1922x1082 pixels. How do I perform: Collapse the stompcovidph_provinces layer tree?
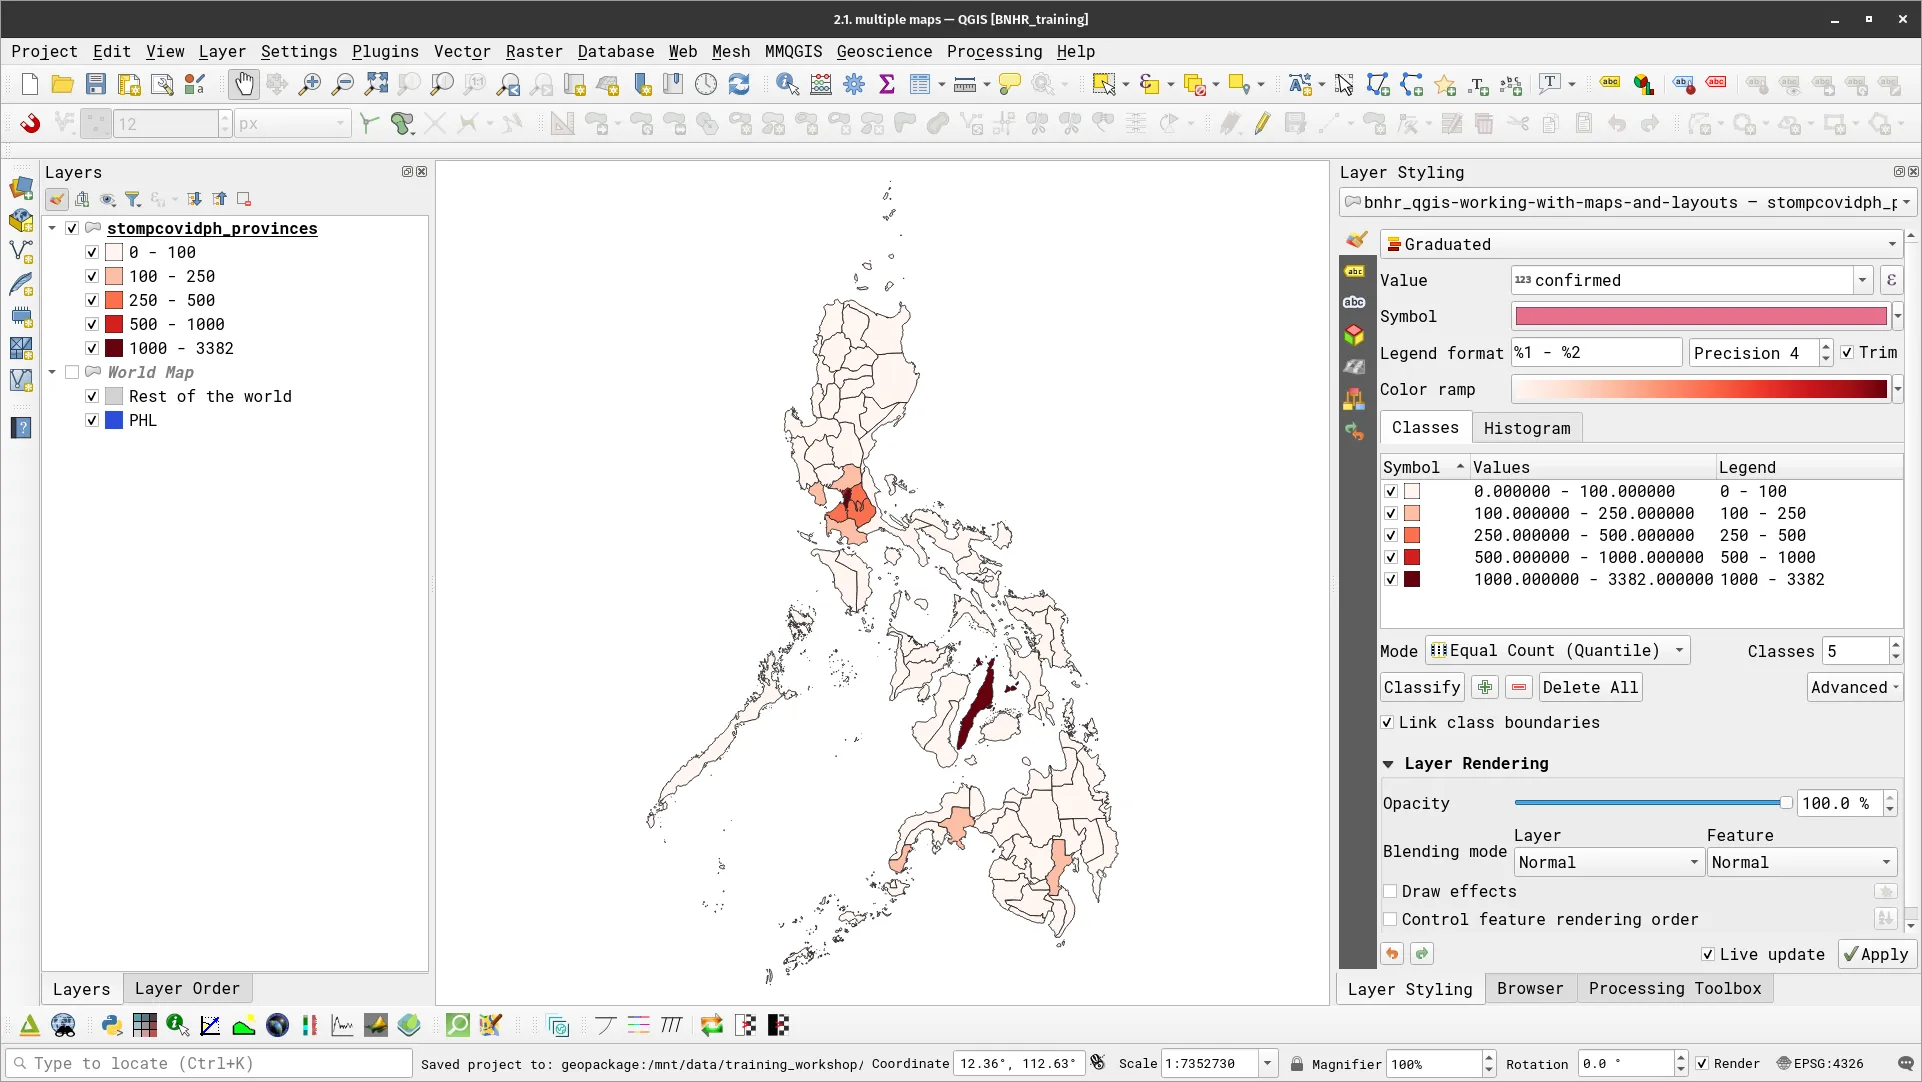point(52,228)
